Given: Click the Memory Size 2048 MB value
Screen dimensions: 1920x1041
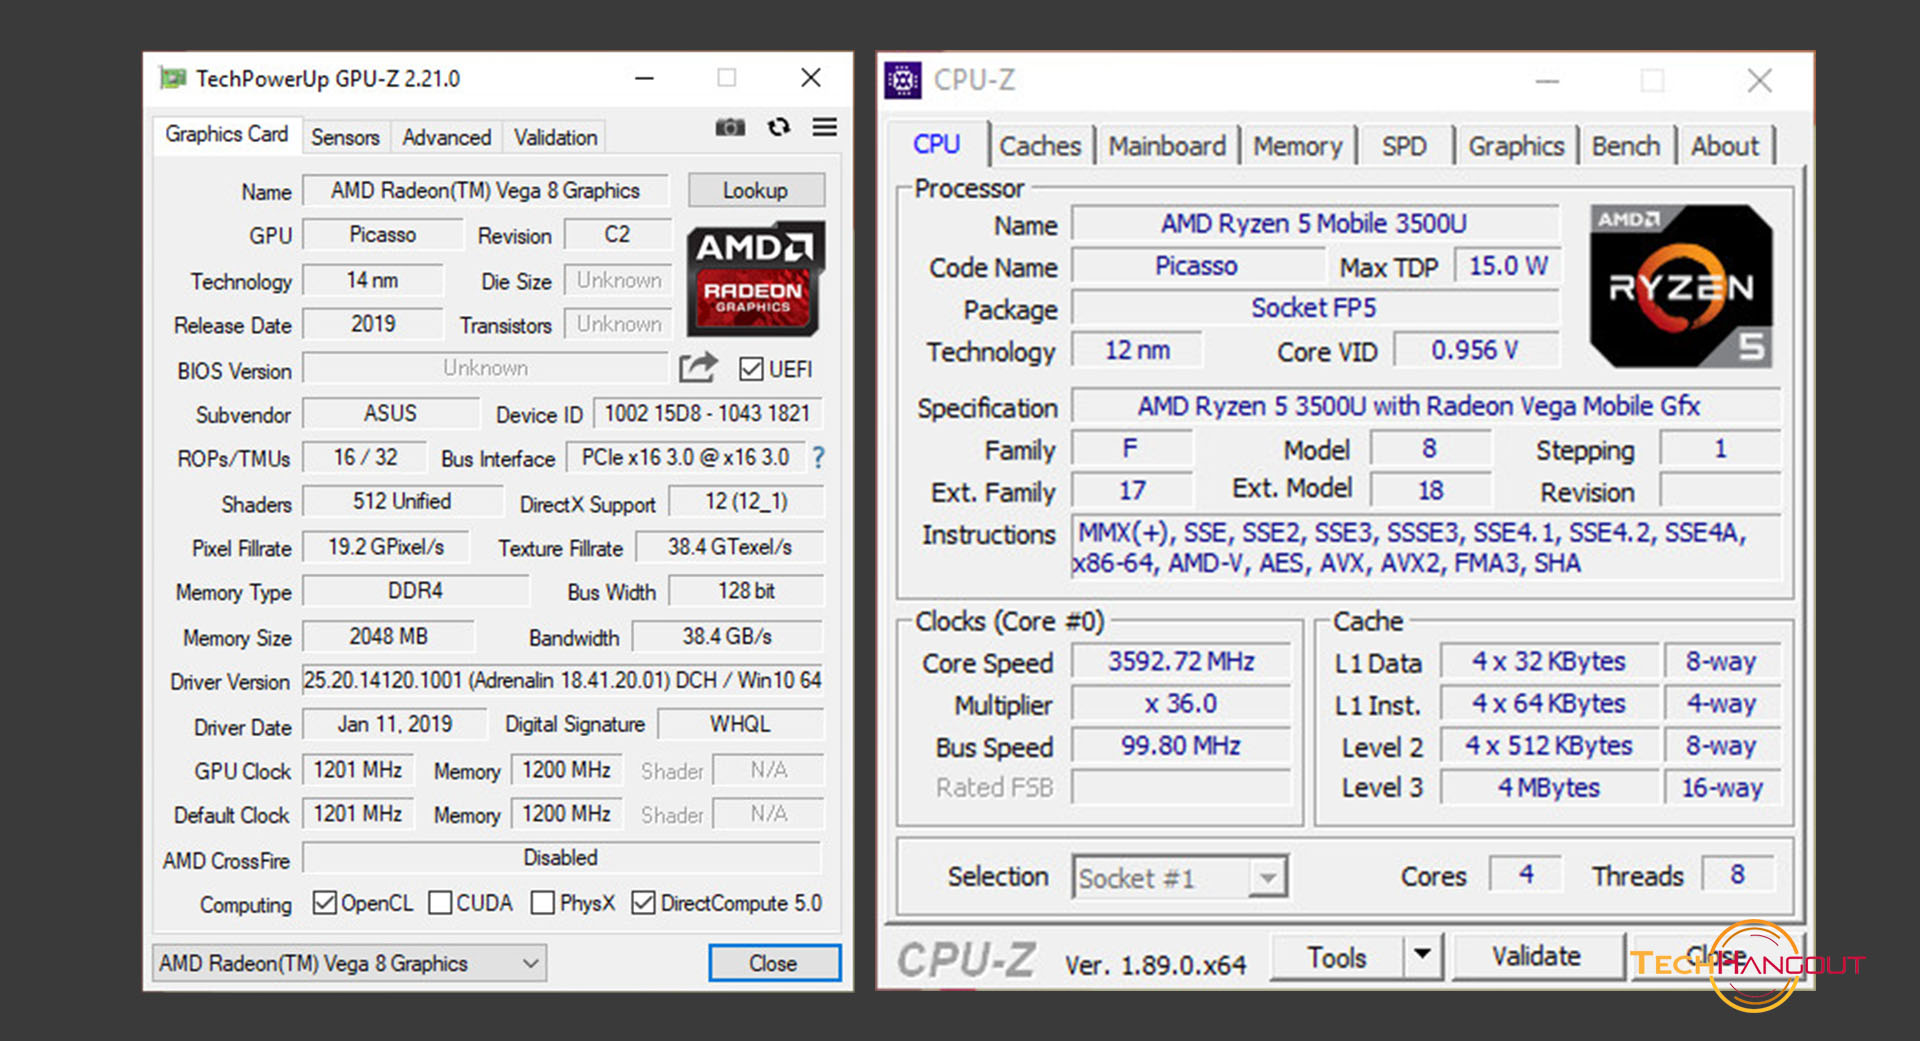Looking at the screenshot, I should click(388, 636).
